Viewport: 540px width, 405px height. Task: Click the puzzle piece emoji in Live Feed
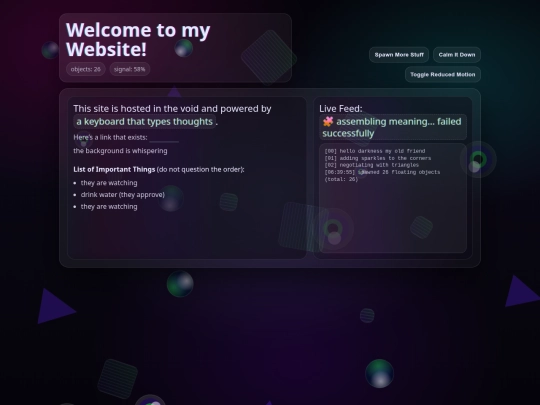pyautogui.click(x=328, y=122)
